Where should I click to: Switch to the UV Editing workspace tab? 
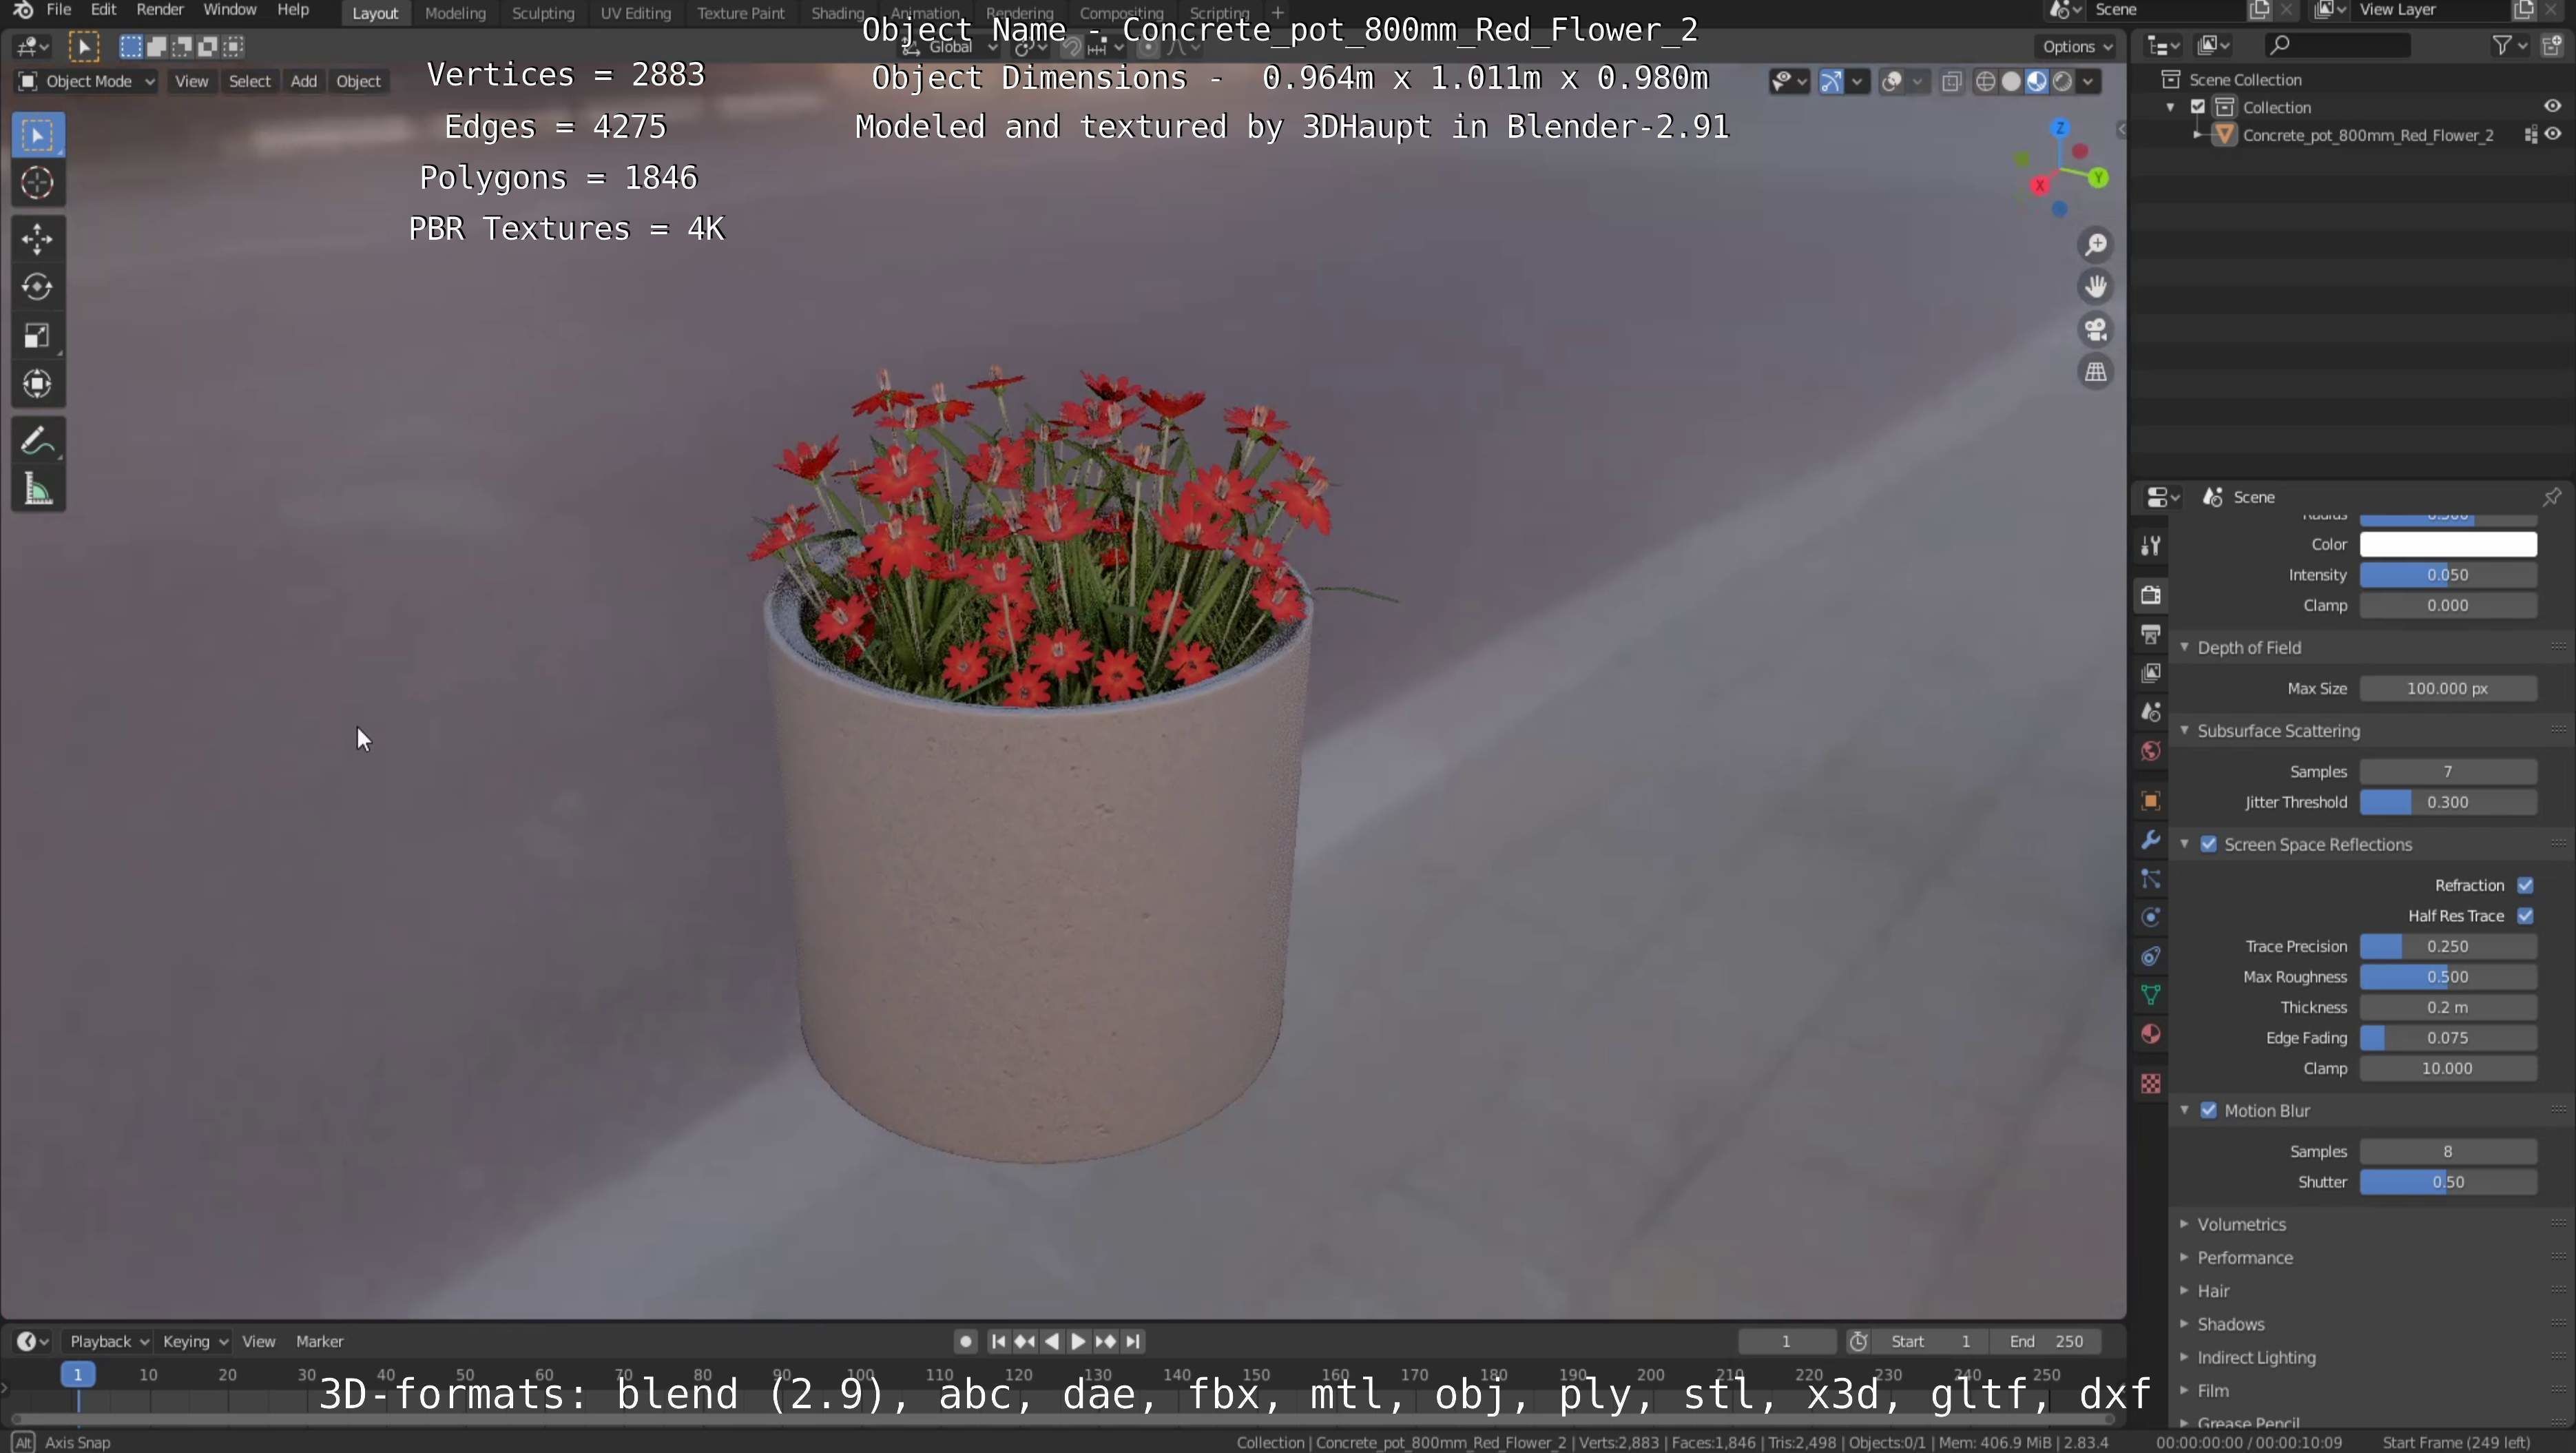tap(635, 13)
